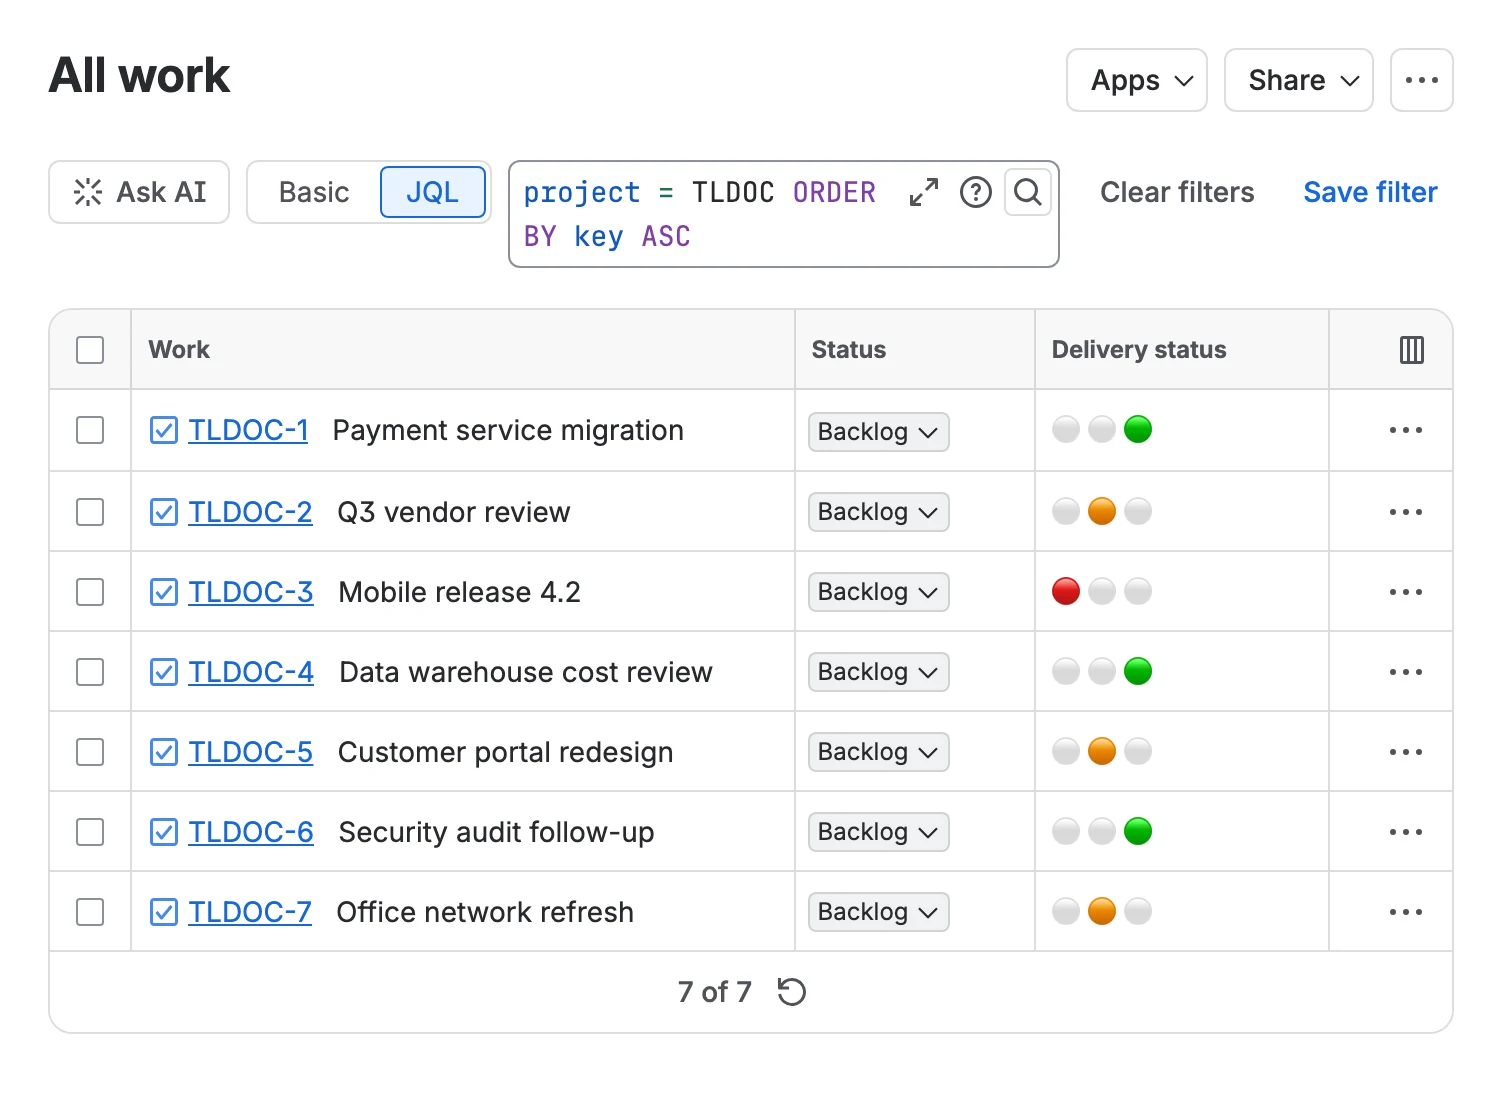Image resolution: width=1502 pixels, height=1120 pixels.
Task: Open the TLDOC-1 issue link
Action: pyautogui.click(x=248, y=430)
